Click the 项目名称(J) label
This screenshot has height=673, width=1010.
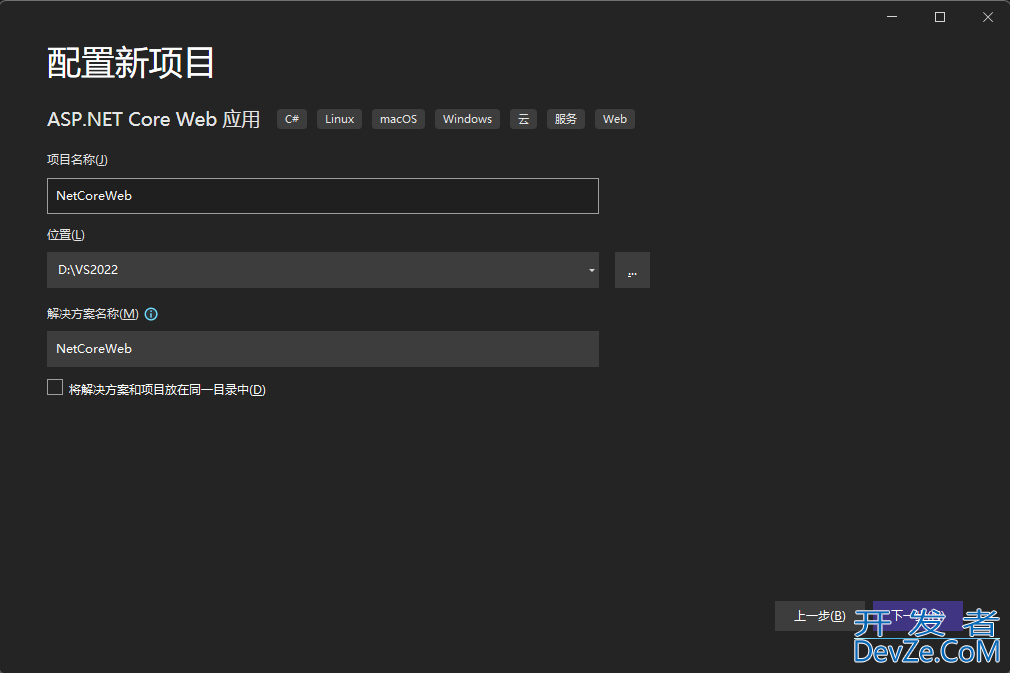(77, 160)
